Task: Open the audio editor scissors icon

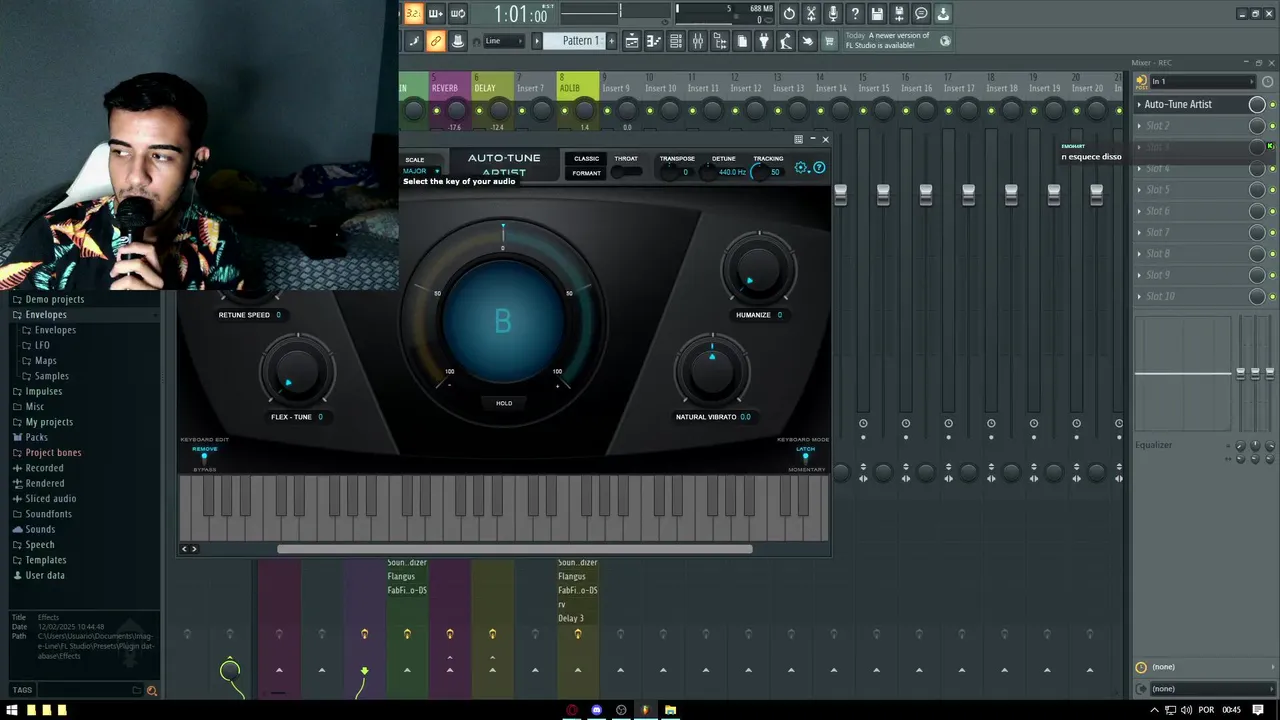Action: pos(811,13)
